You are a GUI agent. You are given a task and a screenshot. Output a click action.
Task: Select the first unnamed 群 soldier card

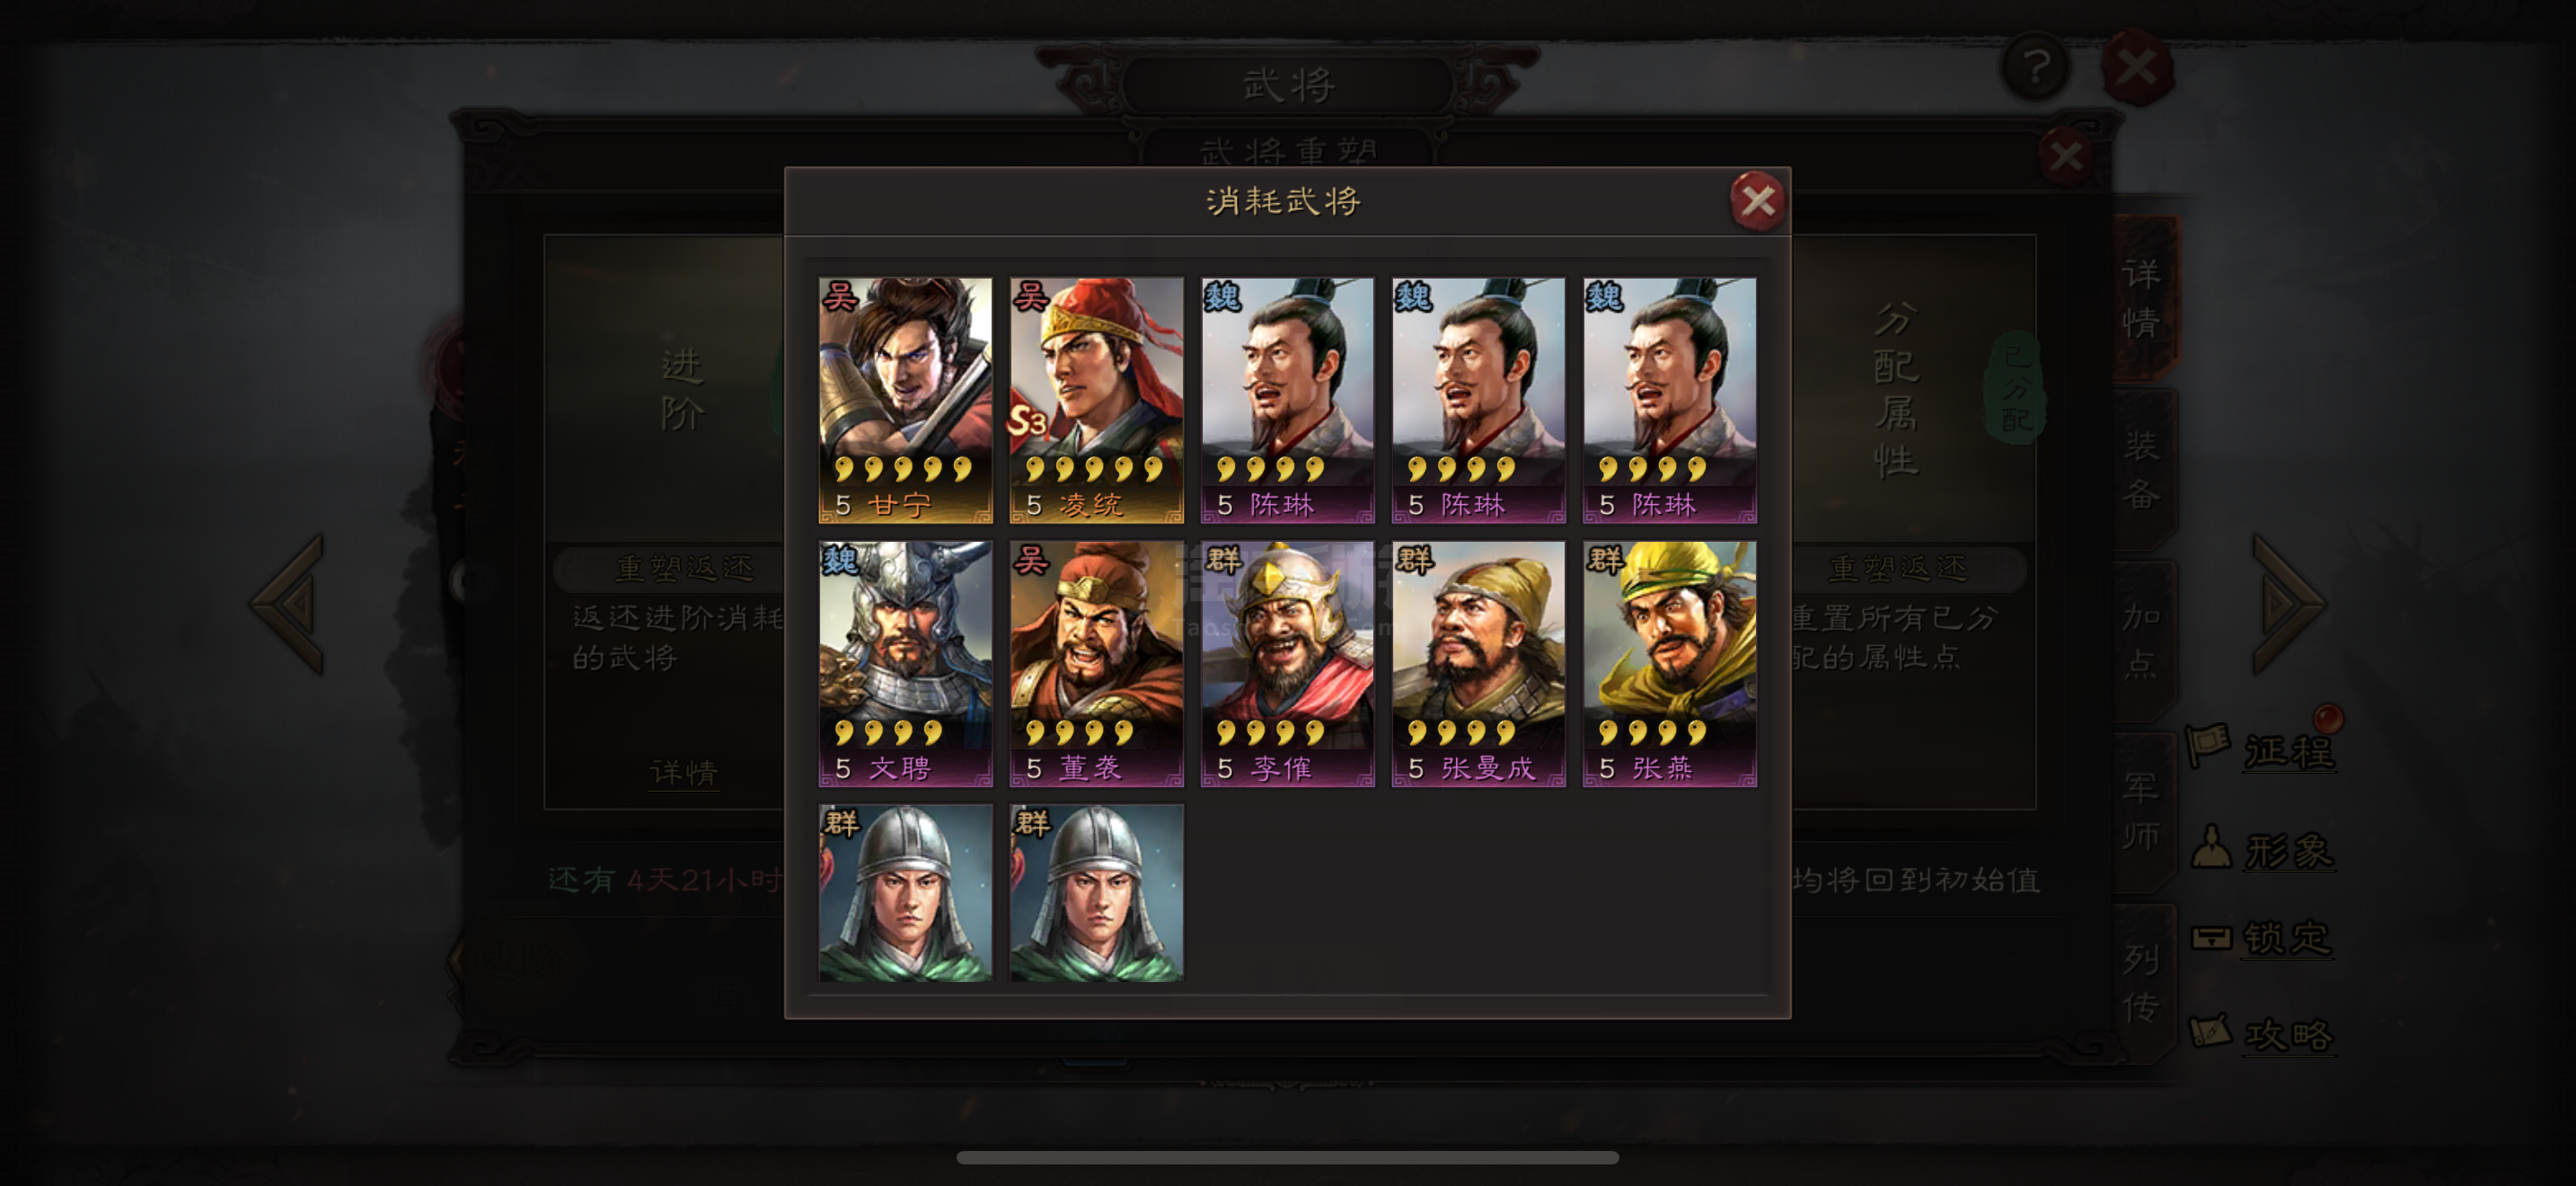pos(905,893)
